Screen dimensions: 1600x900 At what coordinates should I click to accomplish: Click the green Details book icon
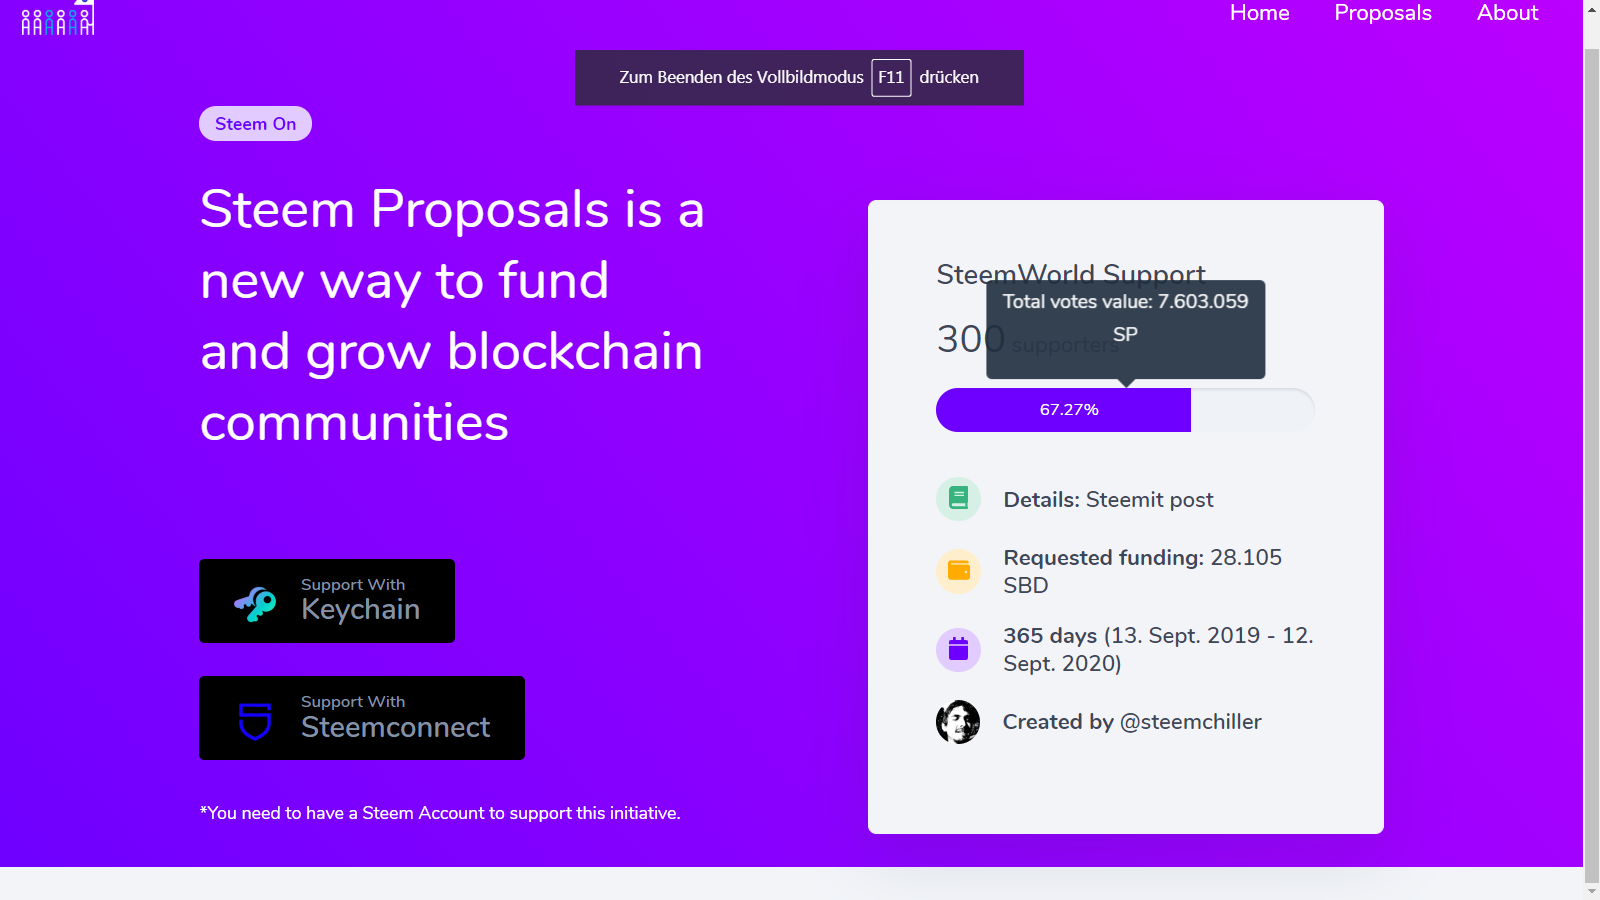(x=958, y=498)
